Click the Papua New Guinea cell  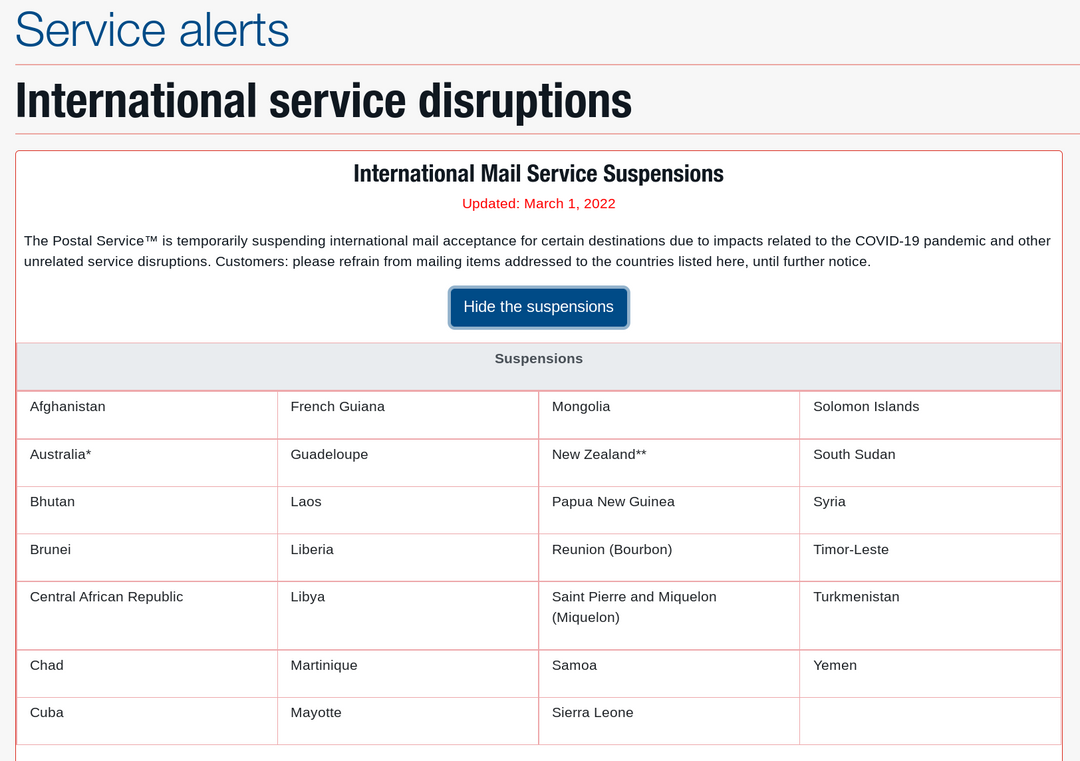(613, 501)
